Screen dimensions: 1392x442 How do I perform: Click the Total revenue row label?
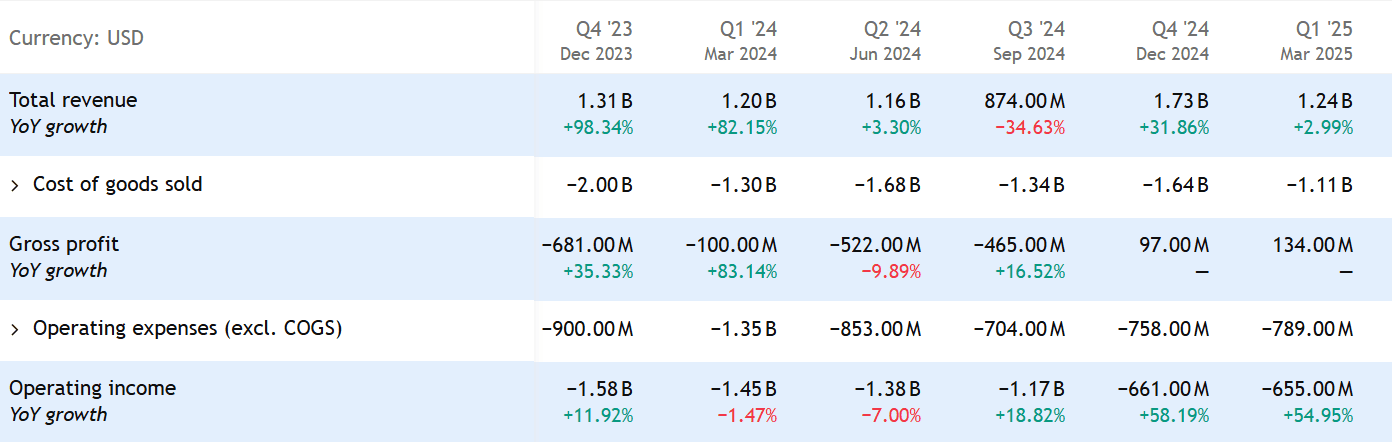pos(73,100)
